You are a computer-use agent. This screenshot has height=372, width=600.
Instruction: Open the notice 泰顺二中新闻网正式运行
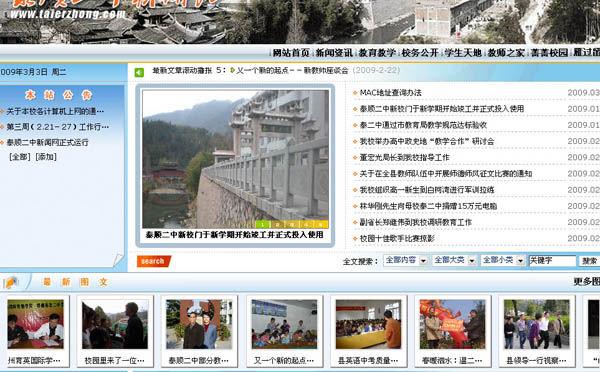click(47, 142)
